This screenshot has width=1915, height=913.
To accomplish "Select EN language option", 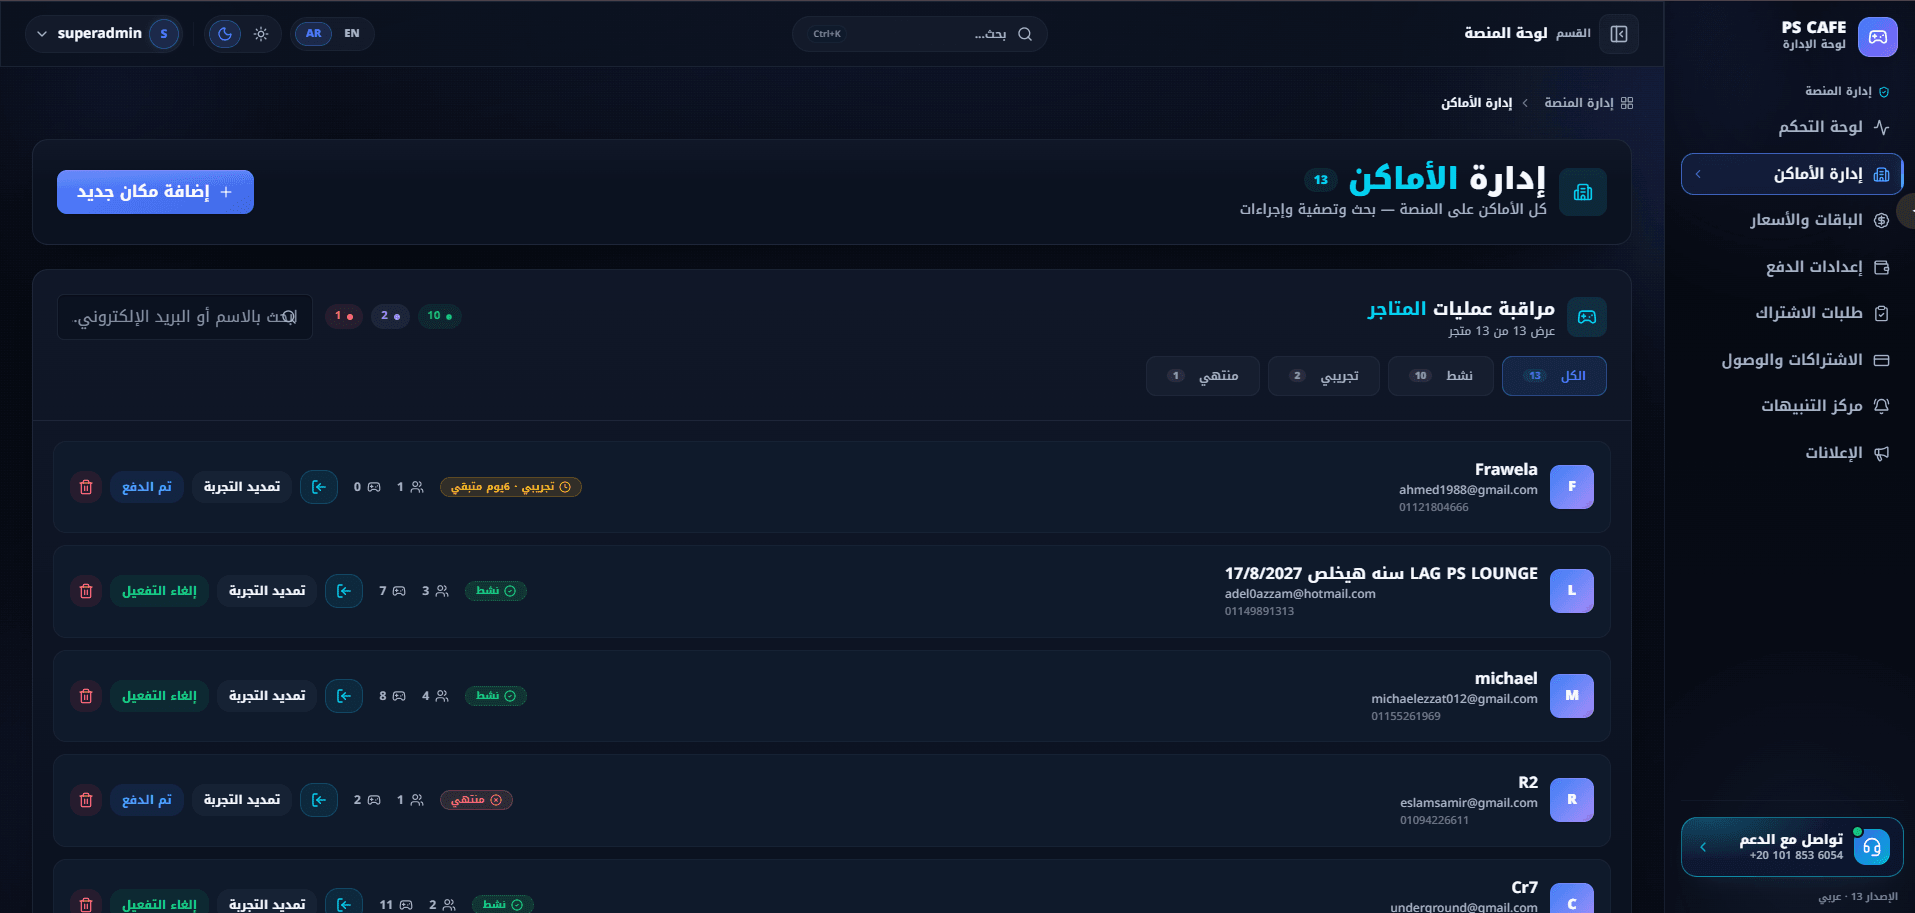I will [352, 33].
